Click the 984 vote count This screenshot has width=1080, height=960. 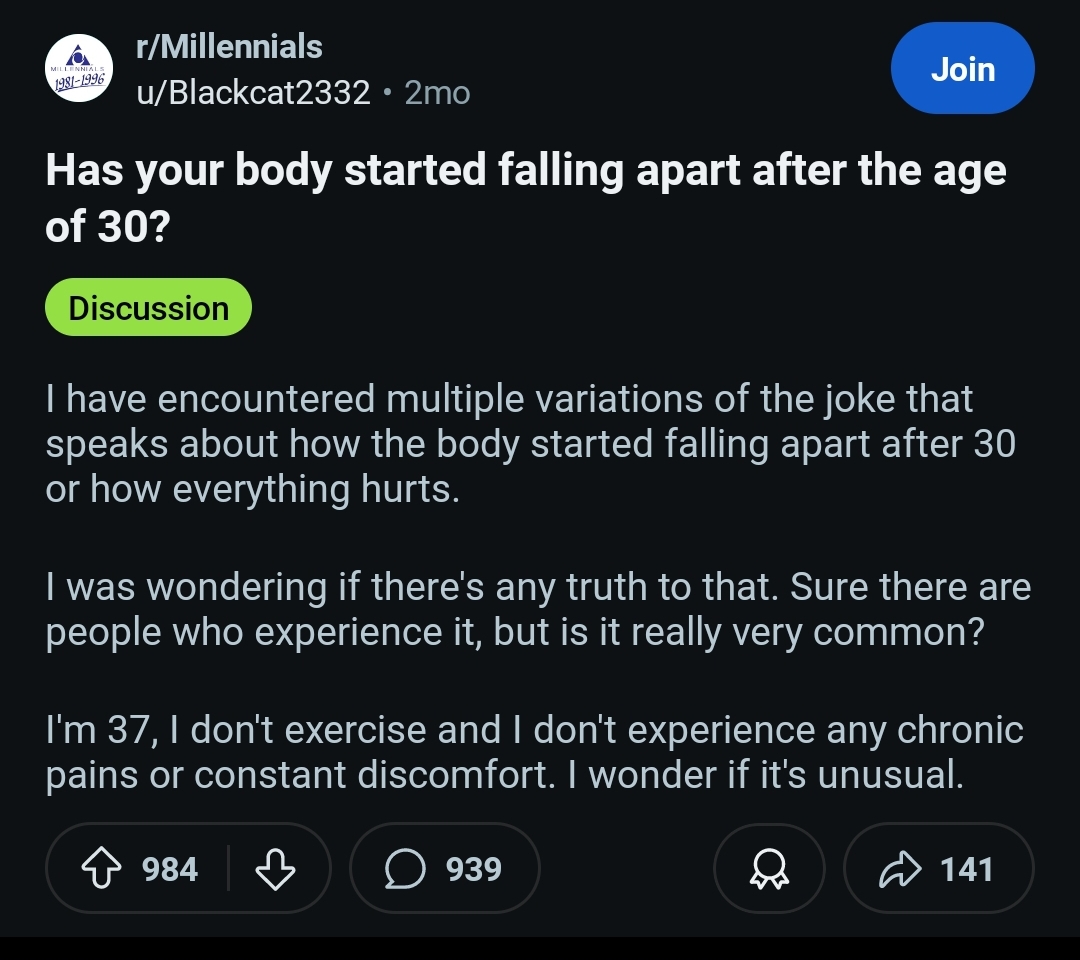pyautogui.click(x=169, y=869)
